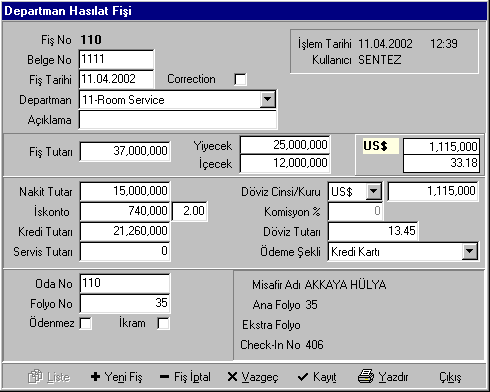Click the minus icon for Fiş İptal
The width and height of the screenshot is (490, 392).
(164, 377)
